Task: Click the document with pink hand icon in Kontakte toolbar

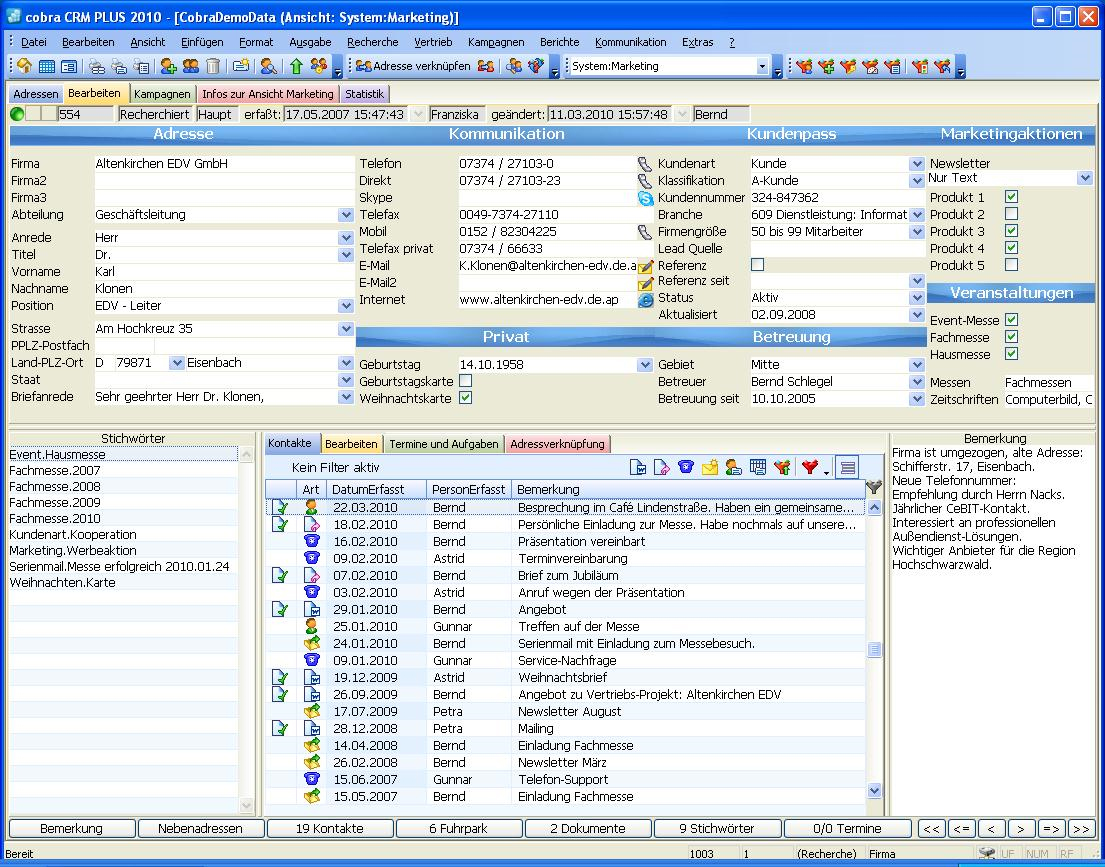Action: point(662,467)
